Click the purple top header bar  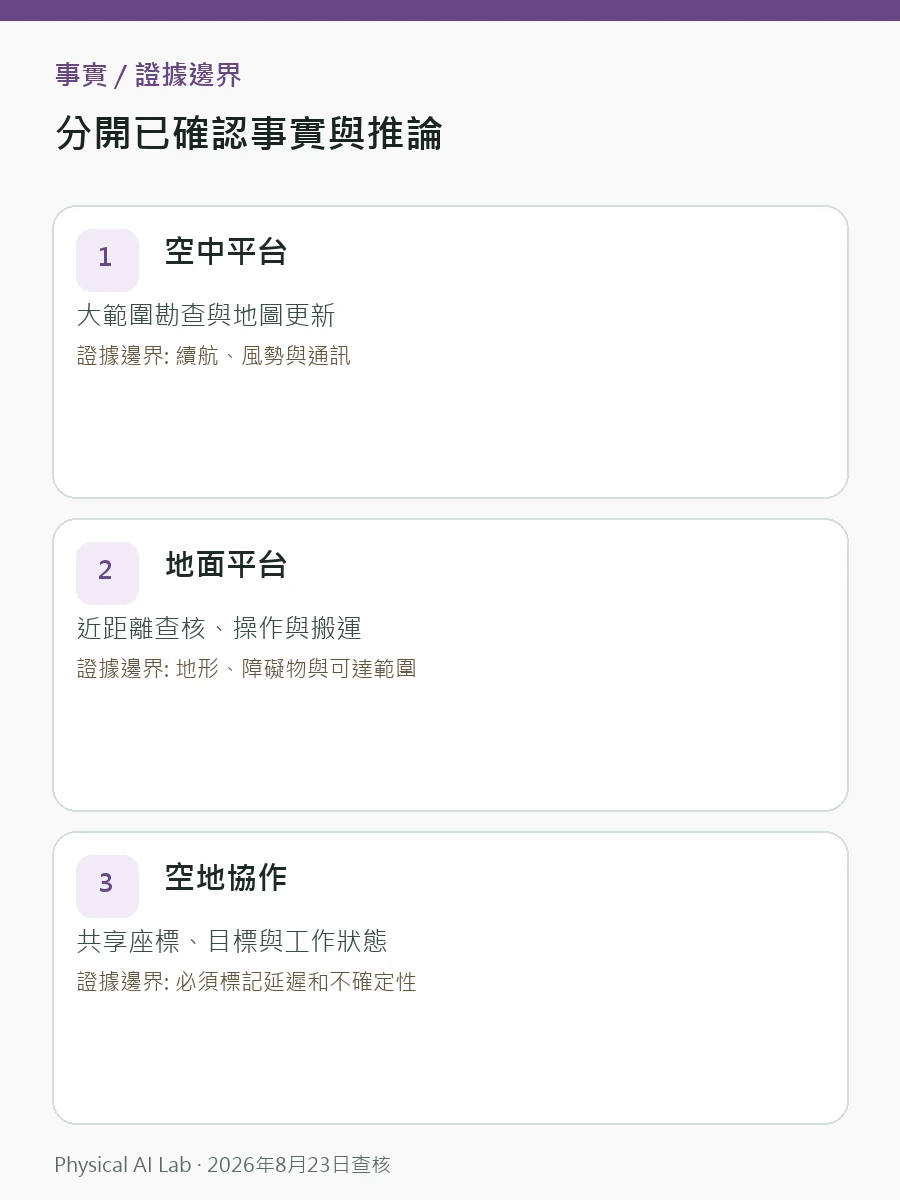pos(450,10)
